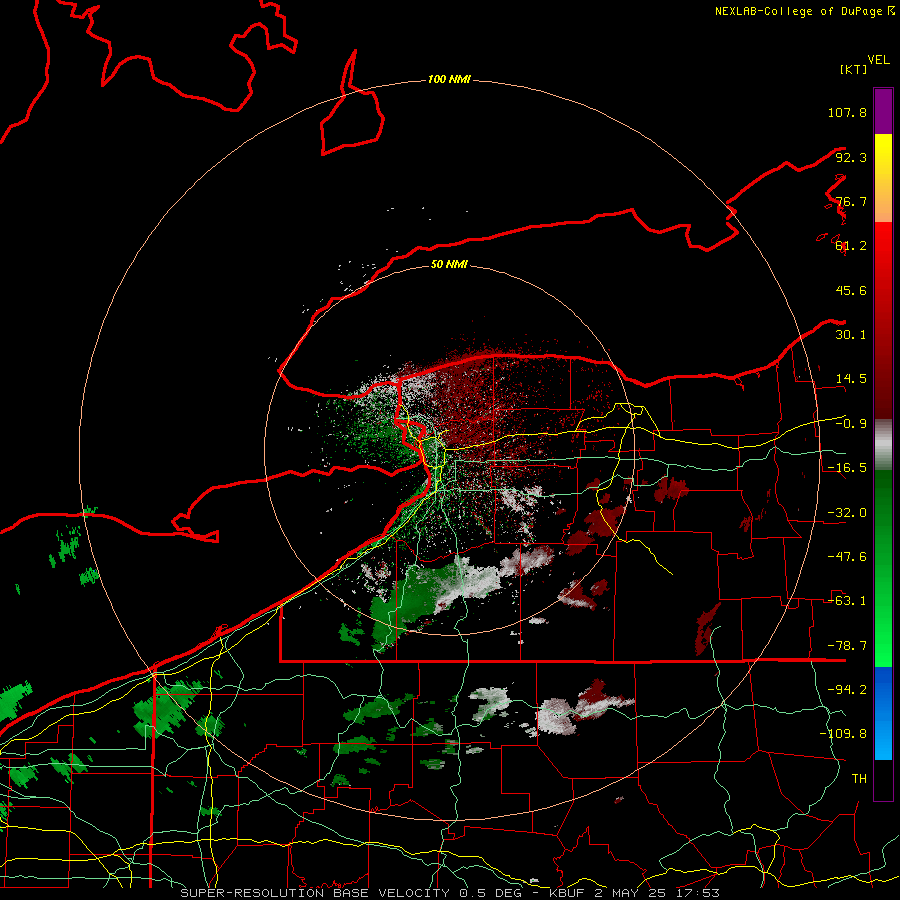Pick the yellow-orange segment of velocity scale
The width and height of the screenshot is (900, 900).
point(883,178)
